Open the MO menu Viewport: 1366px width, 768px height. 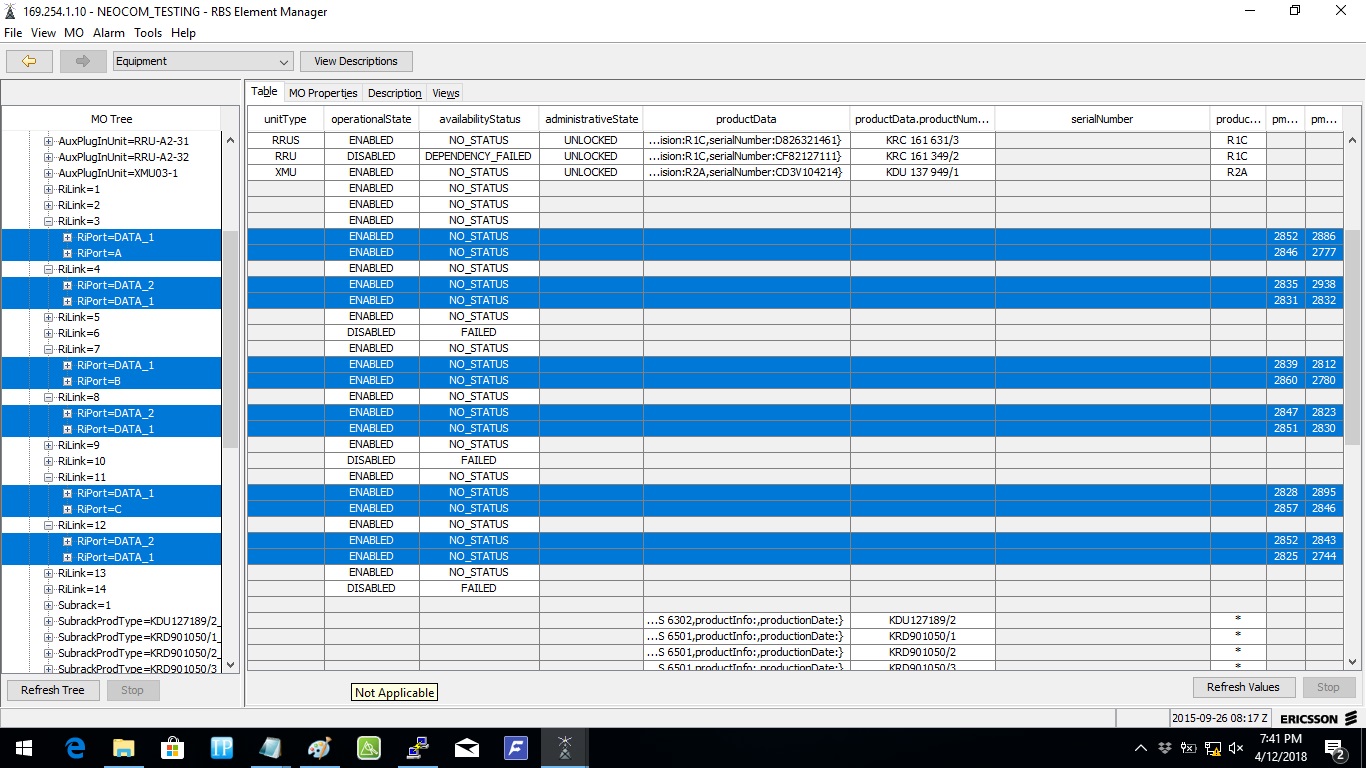coord(74,33)
